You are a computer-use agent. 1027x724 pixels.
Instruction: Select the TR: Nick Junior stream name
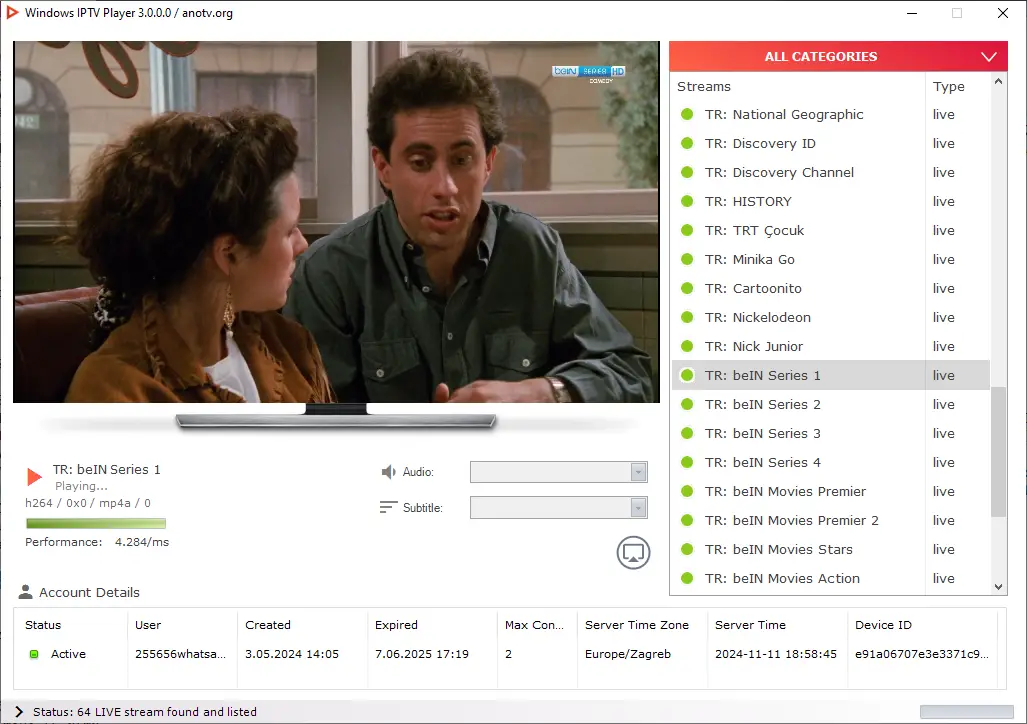point(754,347)
